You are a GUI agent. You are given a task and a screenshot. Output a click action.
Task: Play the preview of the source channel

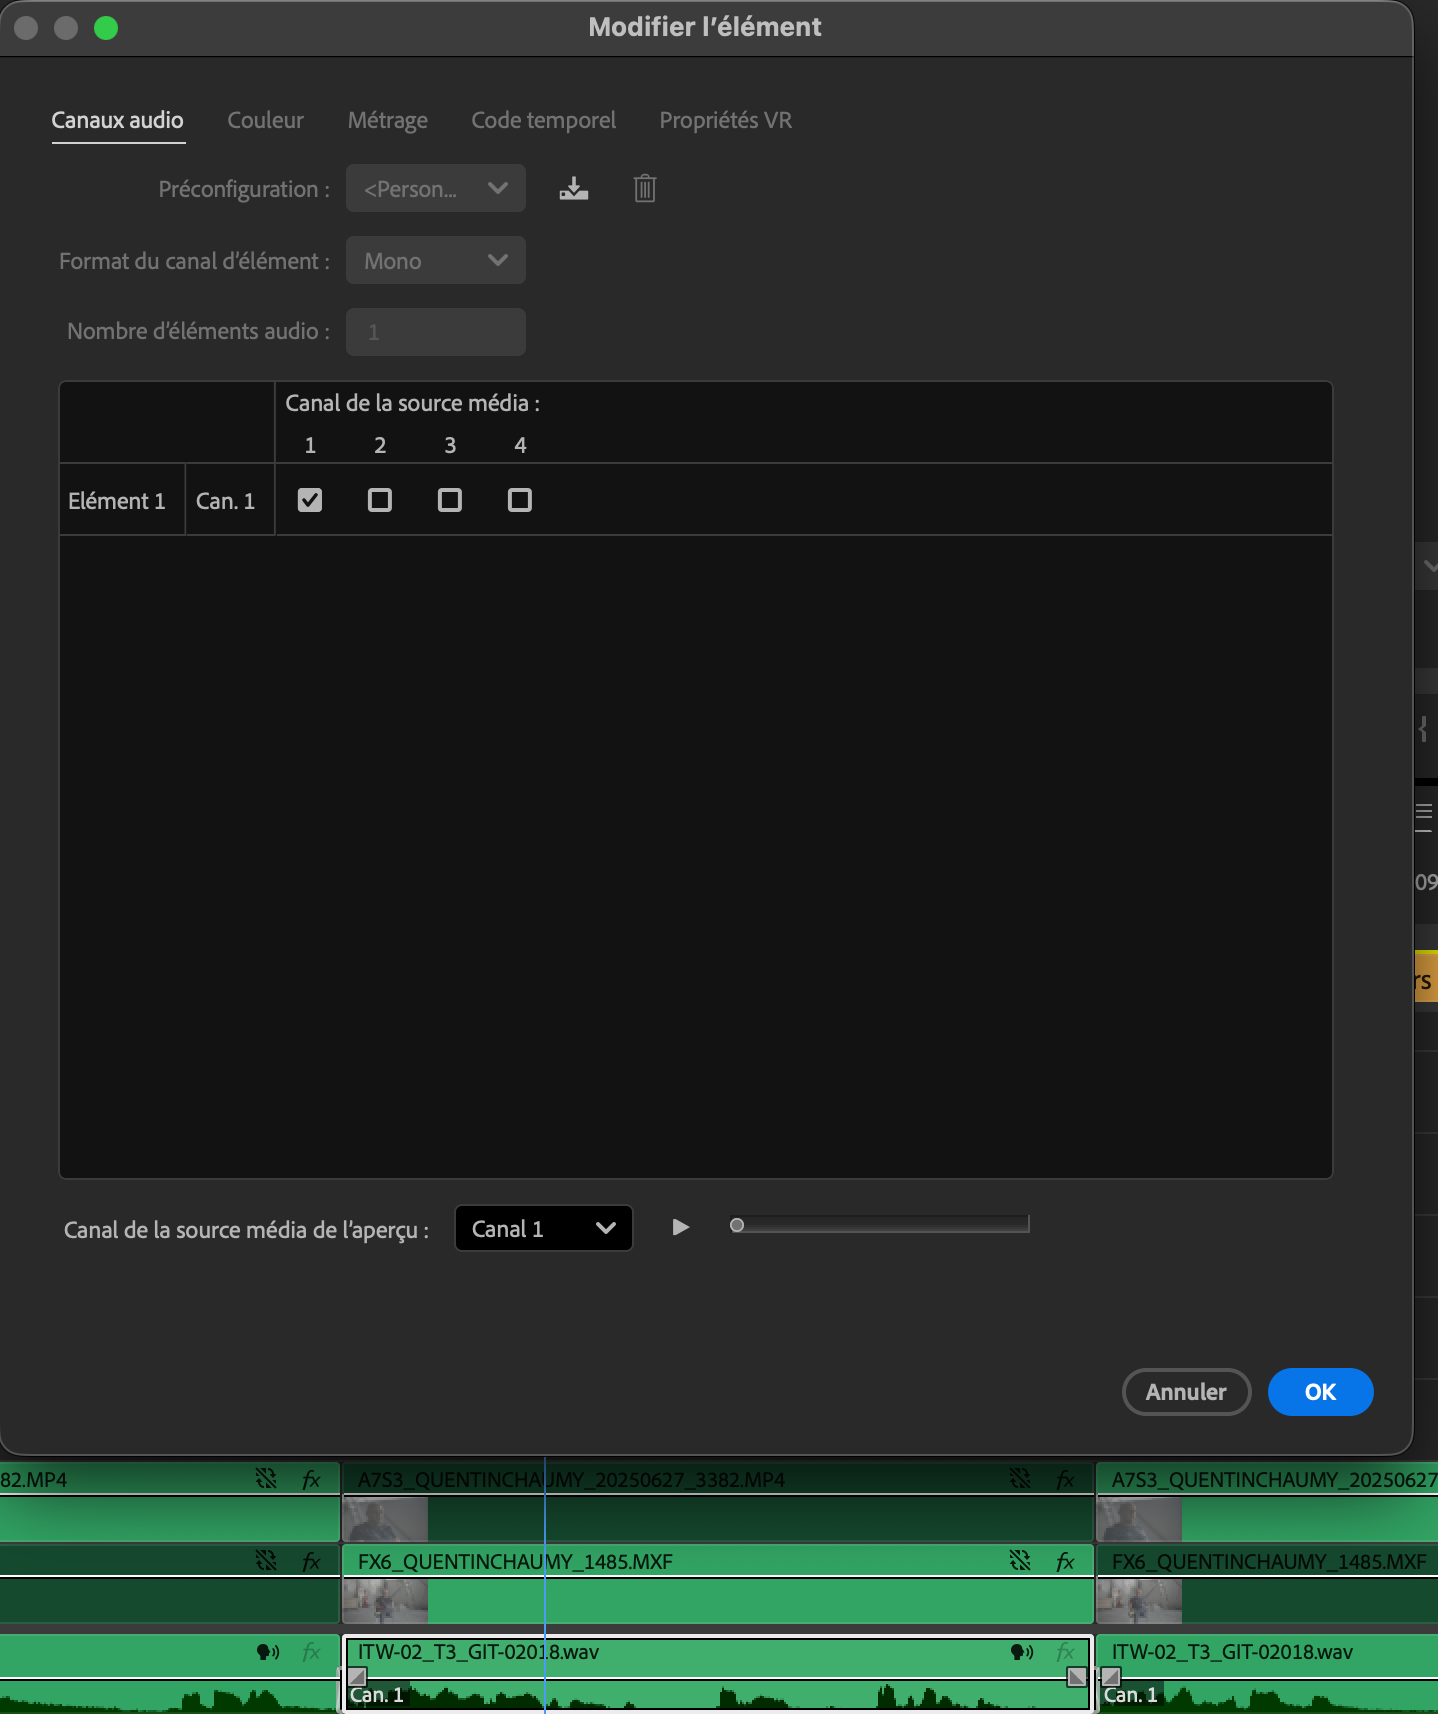click(x=680, y=1227)
